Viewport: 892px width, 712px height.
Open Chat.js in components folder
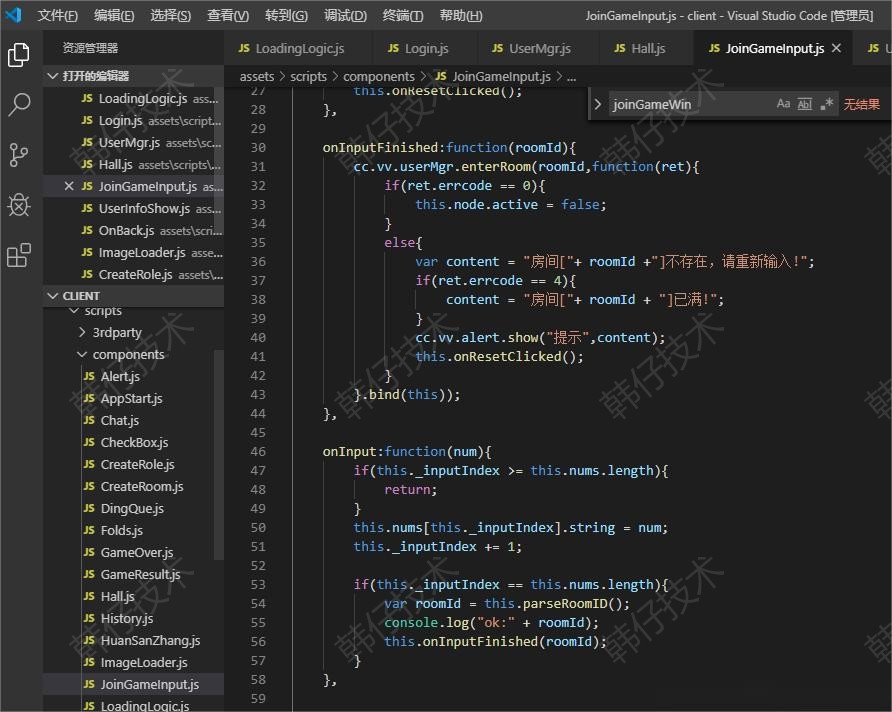coord(133,420)
